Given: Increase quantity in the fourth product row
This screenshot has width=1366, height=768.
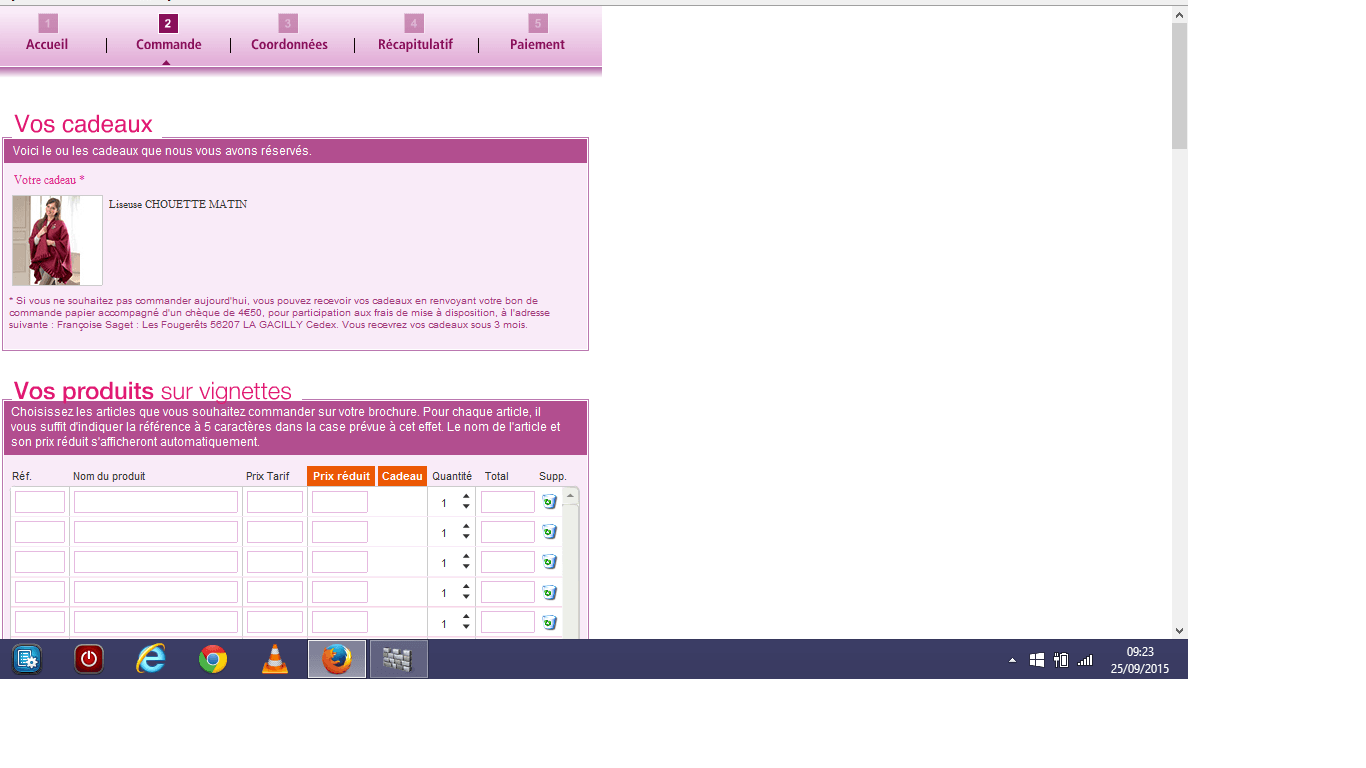Looking at the screenshot, I should coord(466,587).
